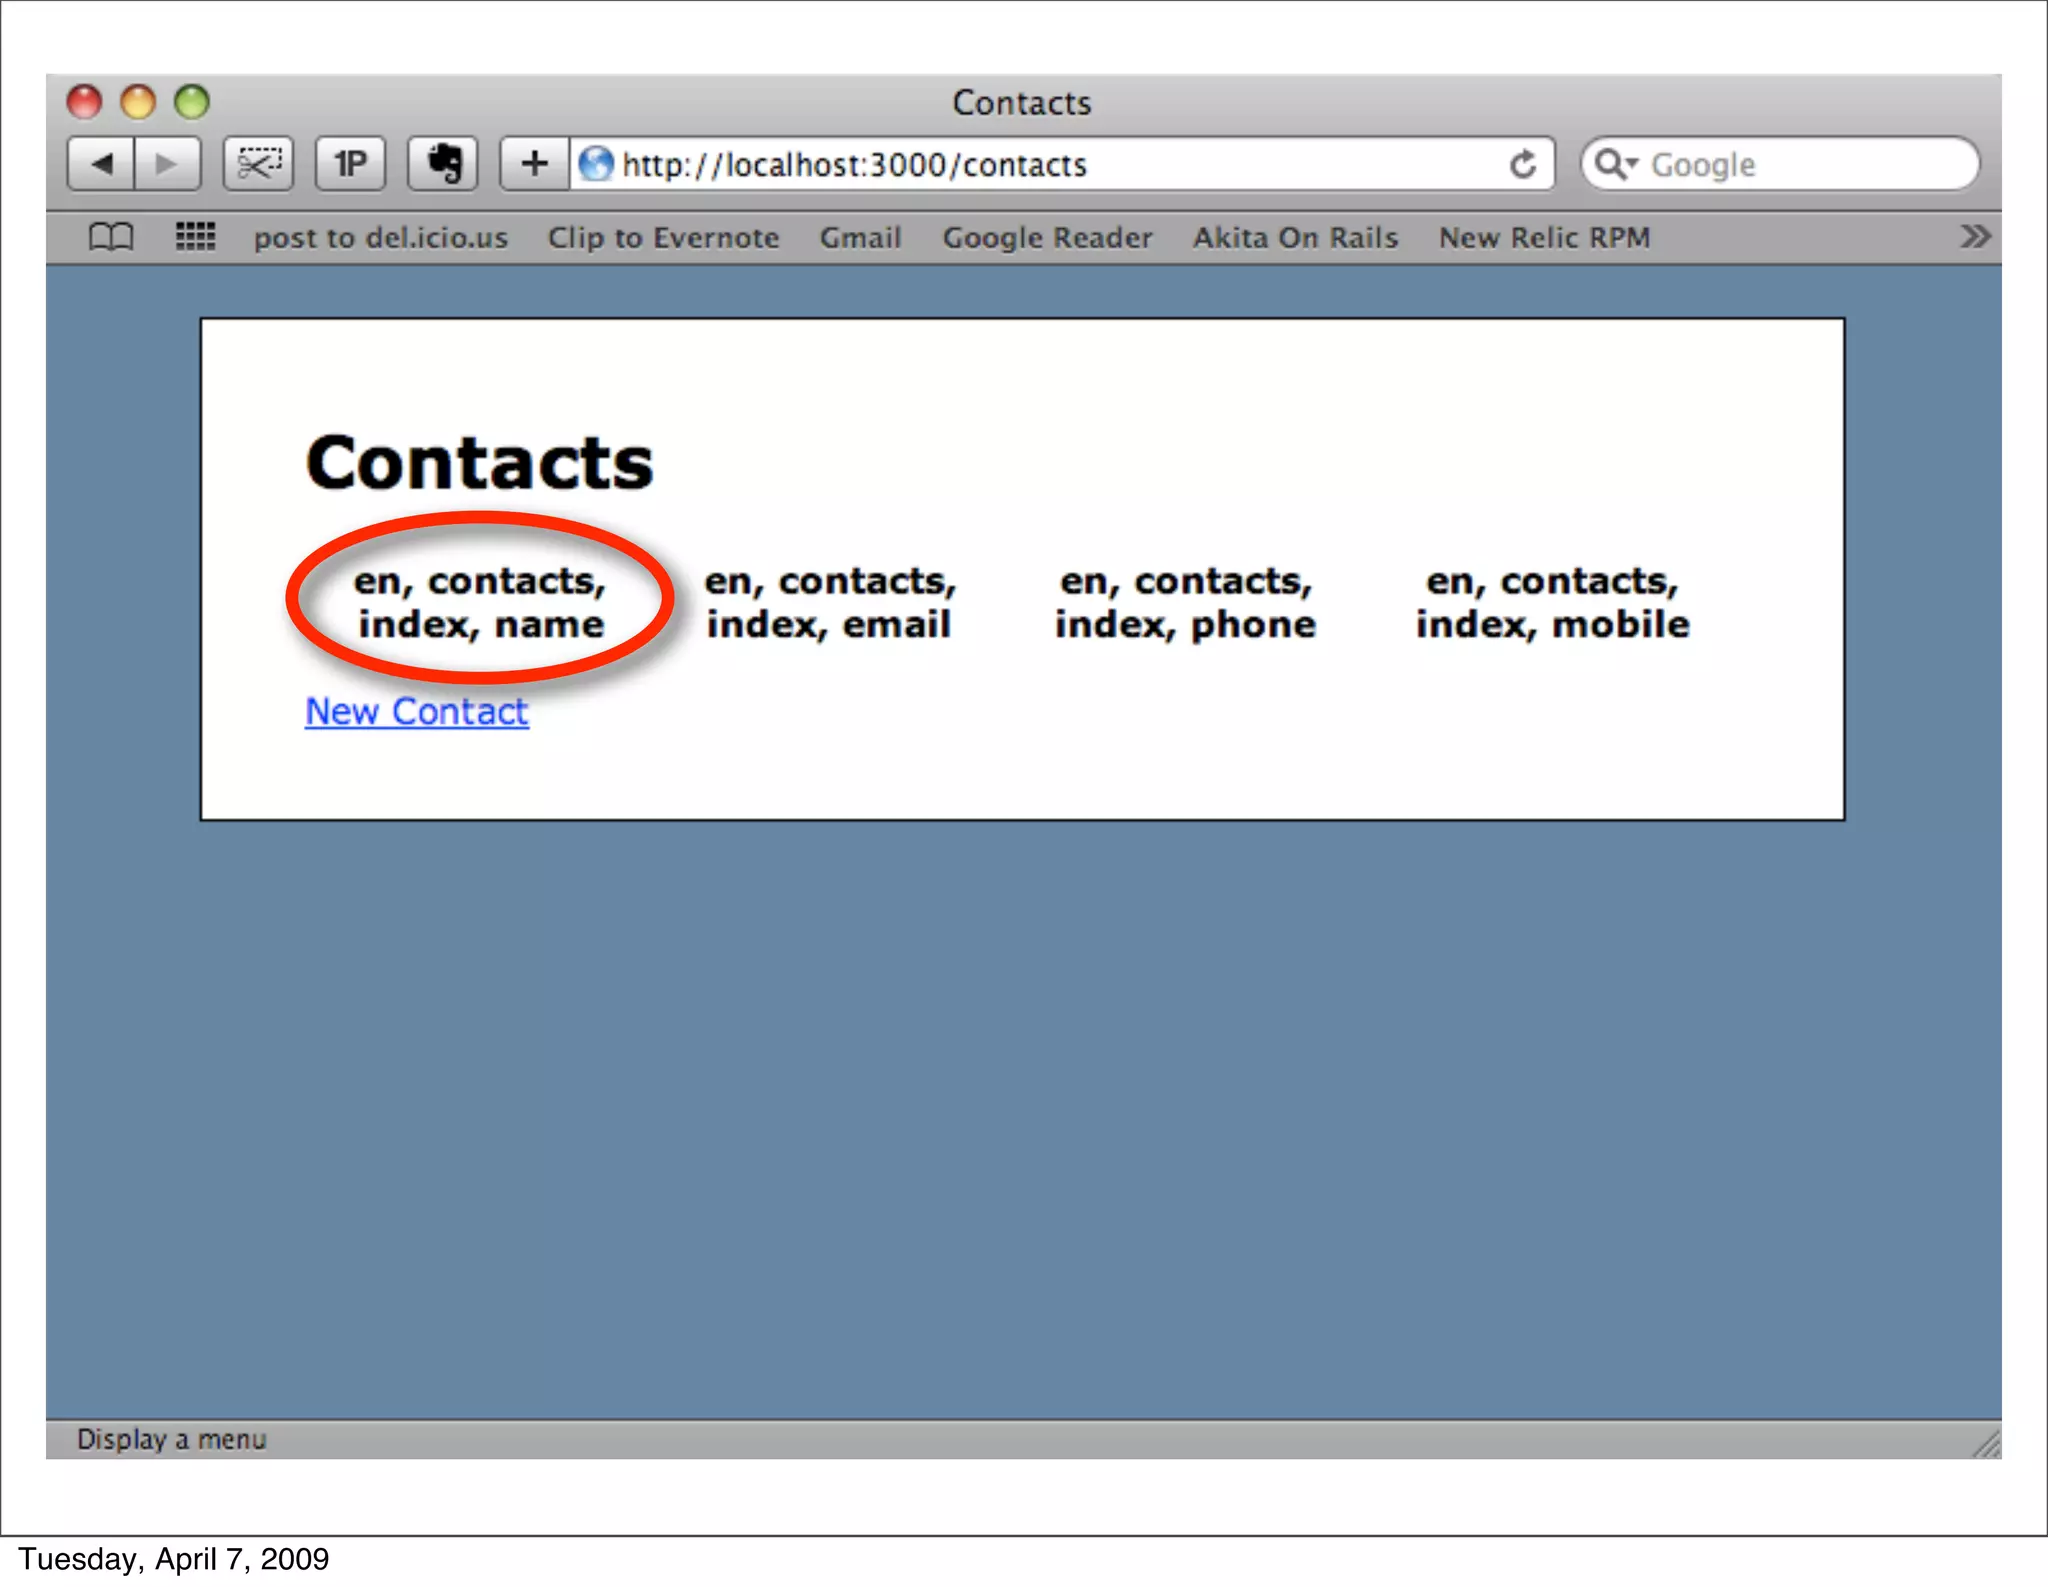This screenshot has height=1587, width=2048.
Task: Click the window resize grip corner
Action: 1986,1444
